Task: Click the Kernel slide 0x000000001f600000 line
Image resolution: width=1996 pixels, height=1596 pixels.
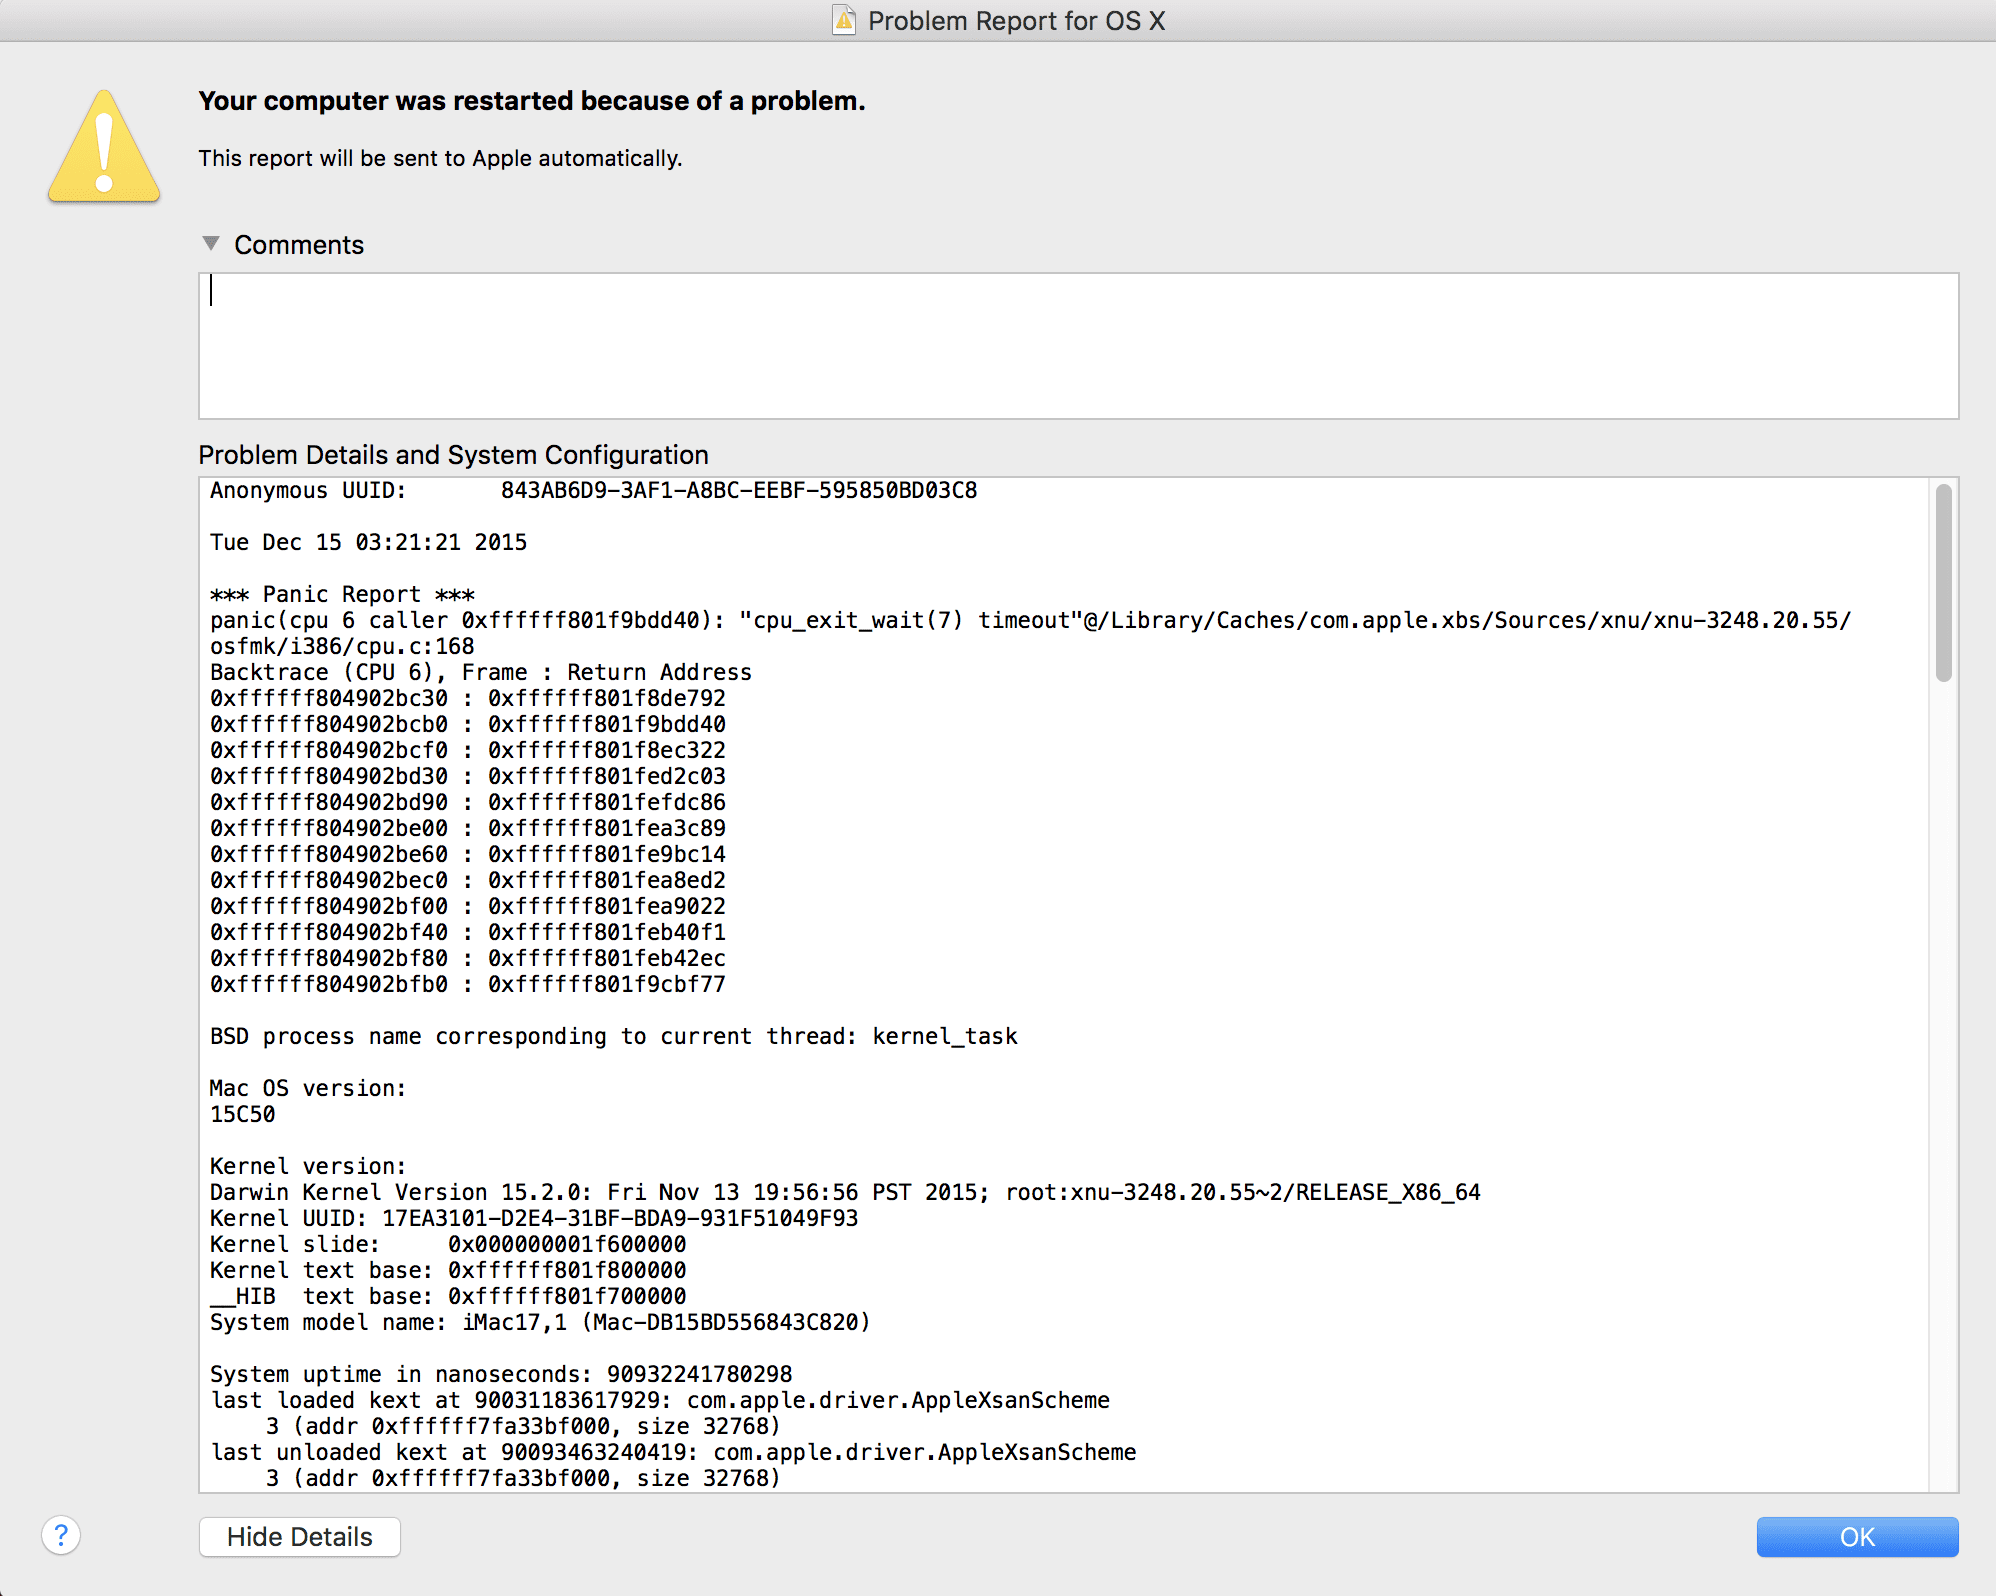Action: [448, 1244]
